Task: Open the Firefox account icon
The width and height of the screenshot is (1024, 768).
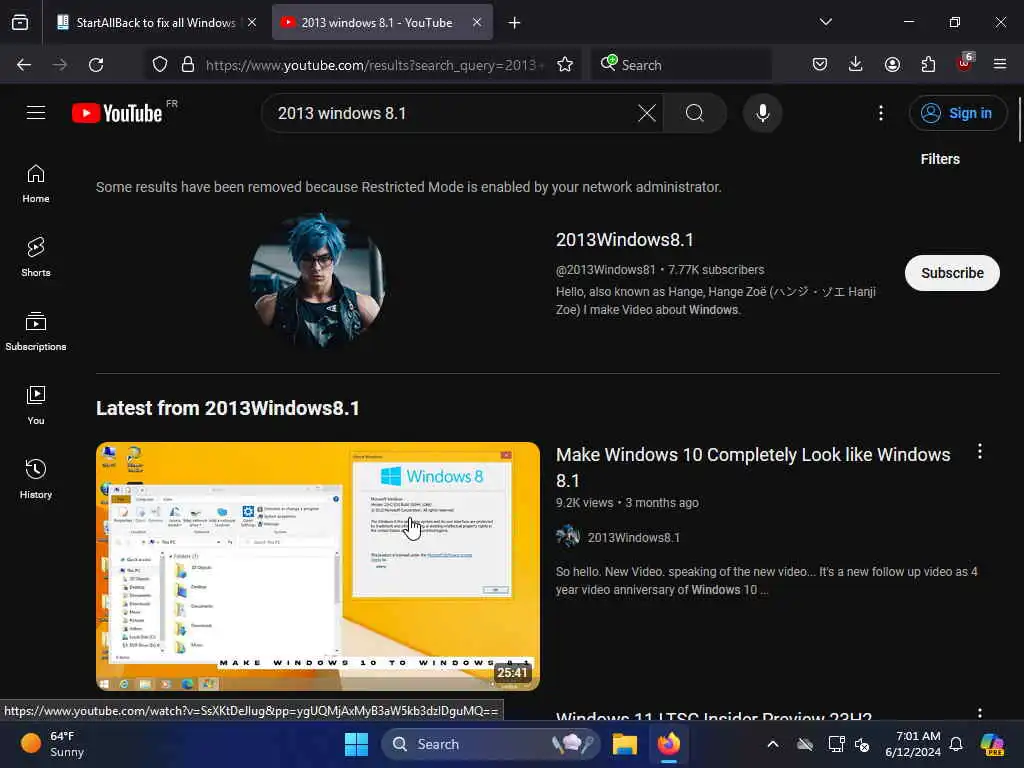Action: coord(892,64)
